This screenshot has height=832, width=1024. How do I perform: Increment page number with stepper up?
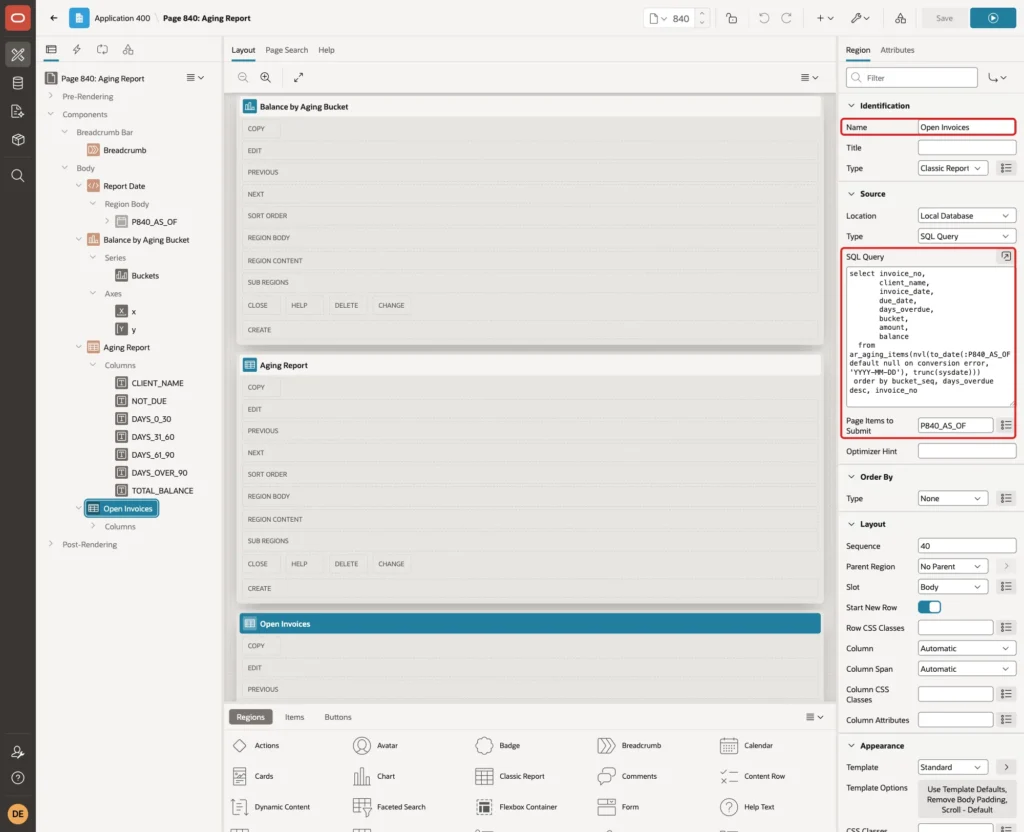[702, 14]
